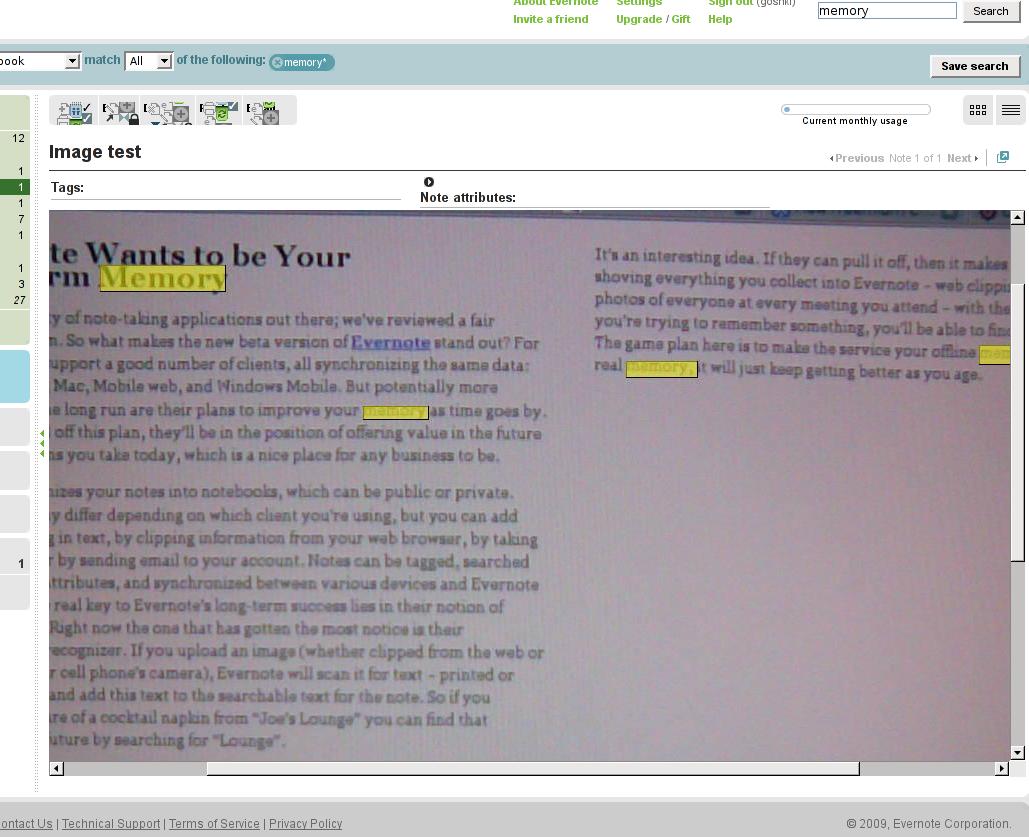
Task: Click the Save search button
Action: 975,66
